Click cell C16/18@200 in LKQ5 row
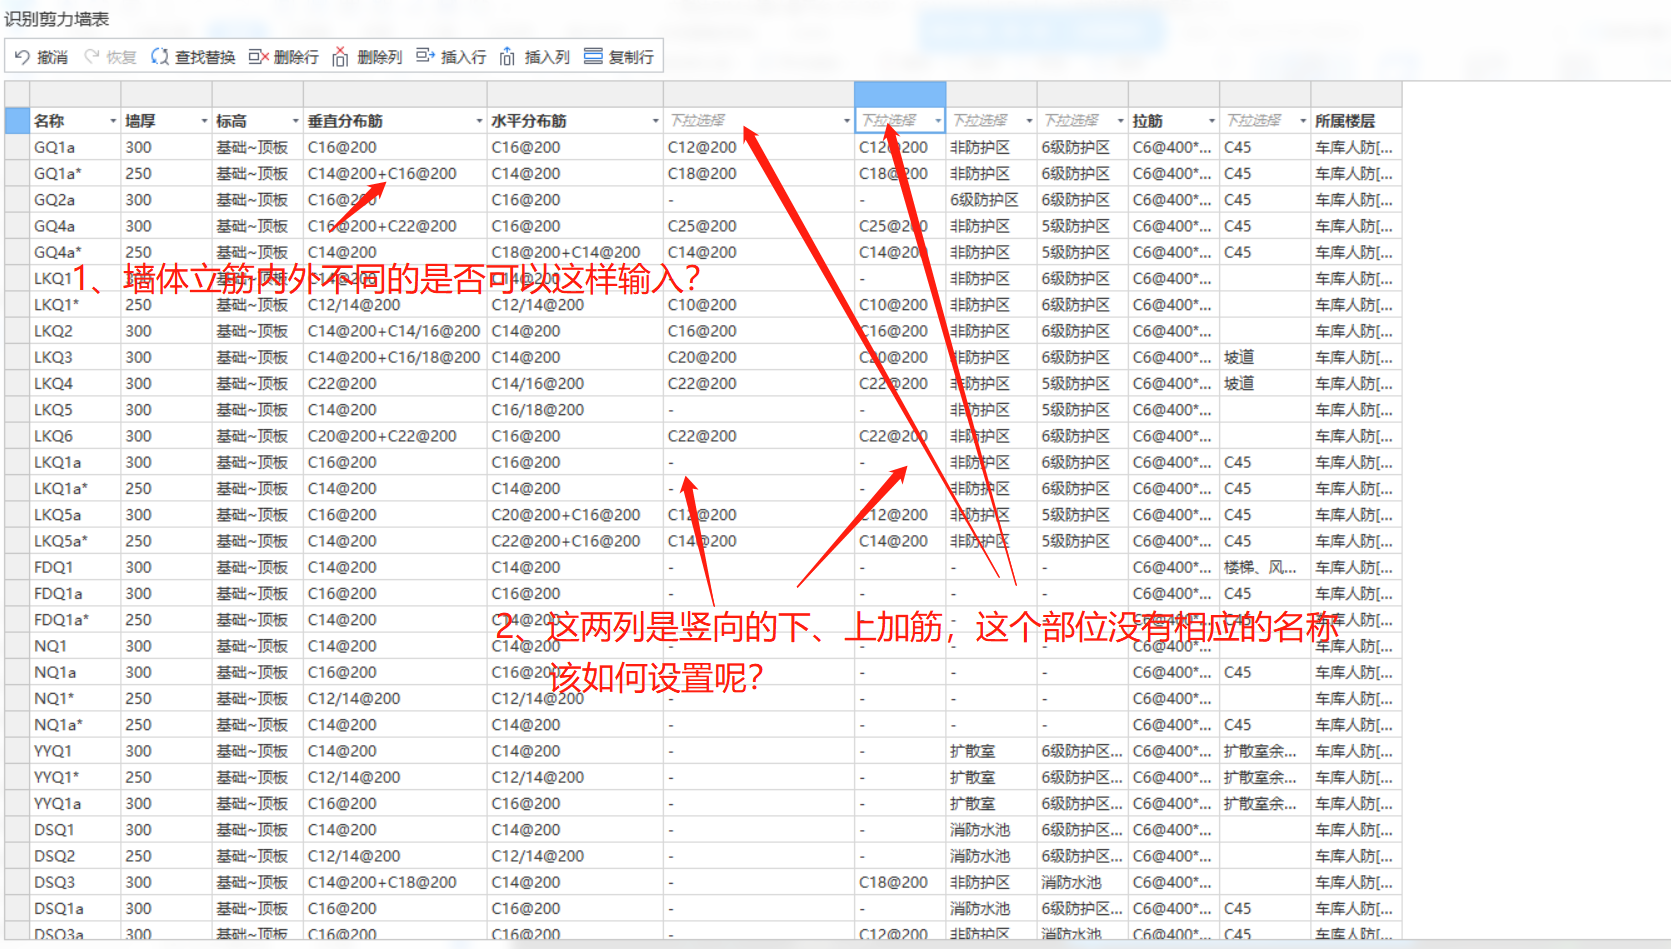This screenshot has height=949, width=1671. click(575, 410)
